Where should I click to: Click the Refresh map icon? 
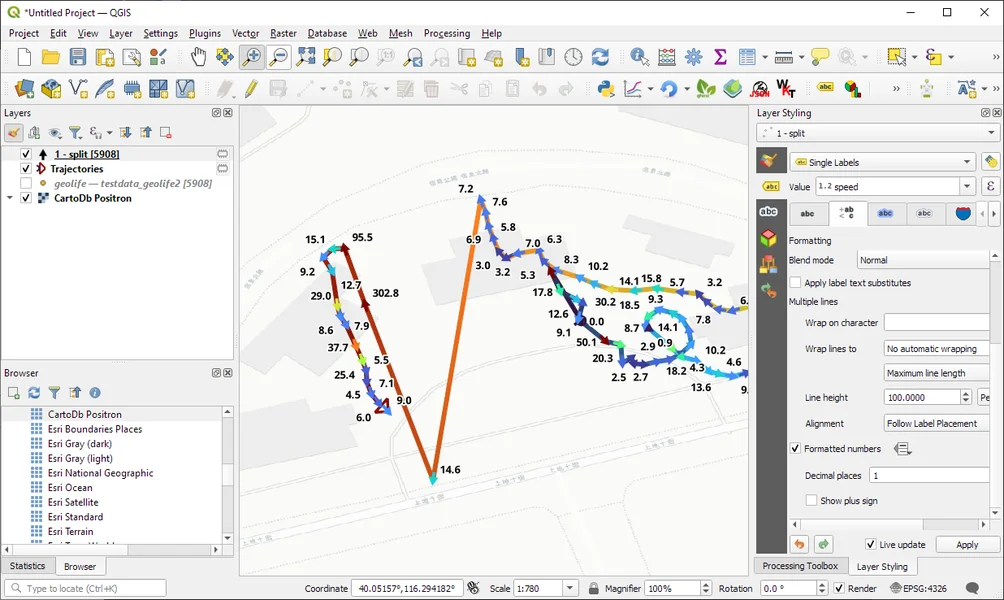pos(600,57)
